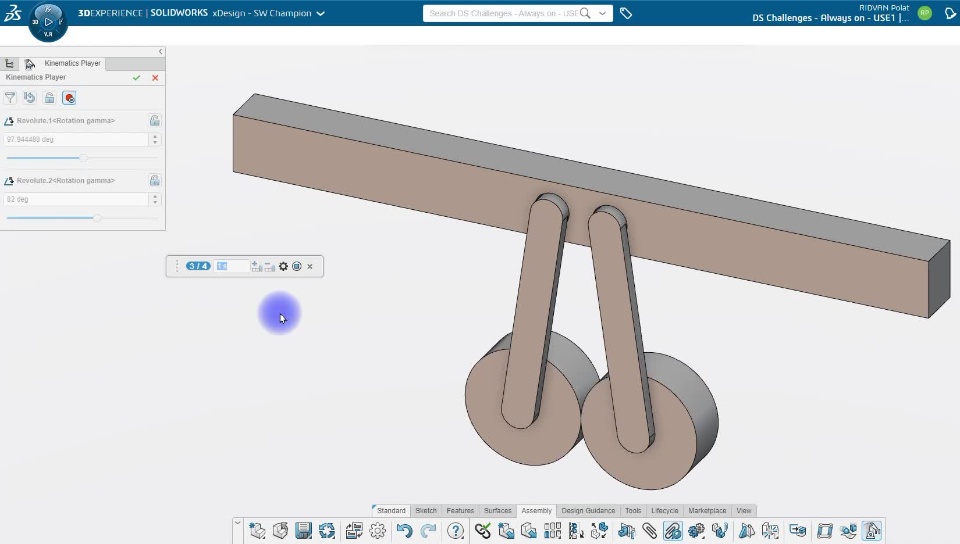Viewport: 960px width, 544px height.
Task: Collapse the left side panel with the chevron
Action: [x=160, y=52]
